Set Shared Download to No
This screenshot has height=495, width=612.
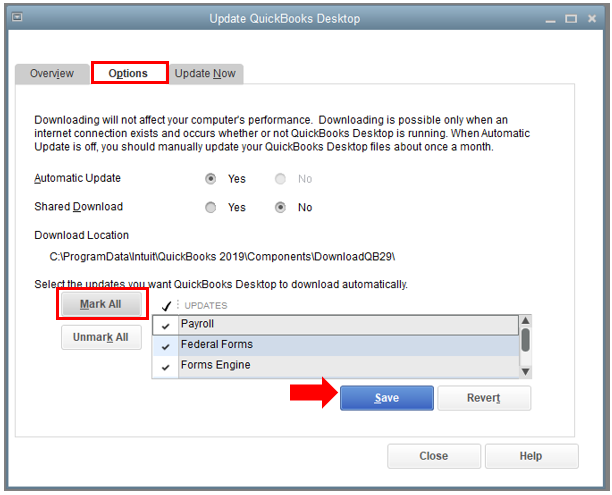pyautogui.click(x=280, y=207)
